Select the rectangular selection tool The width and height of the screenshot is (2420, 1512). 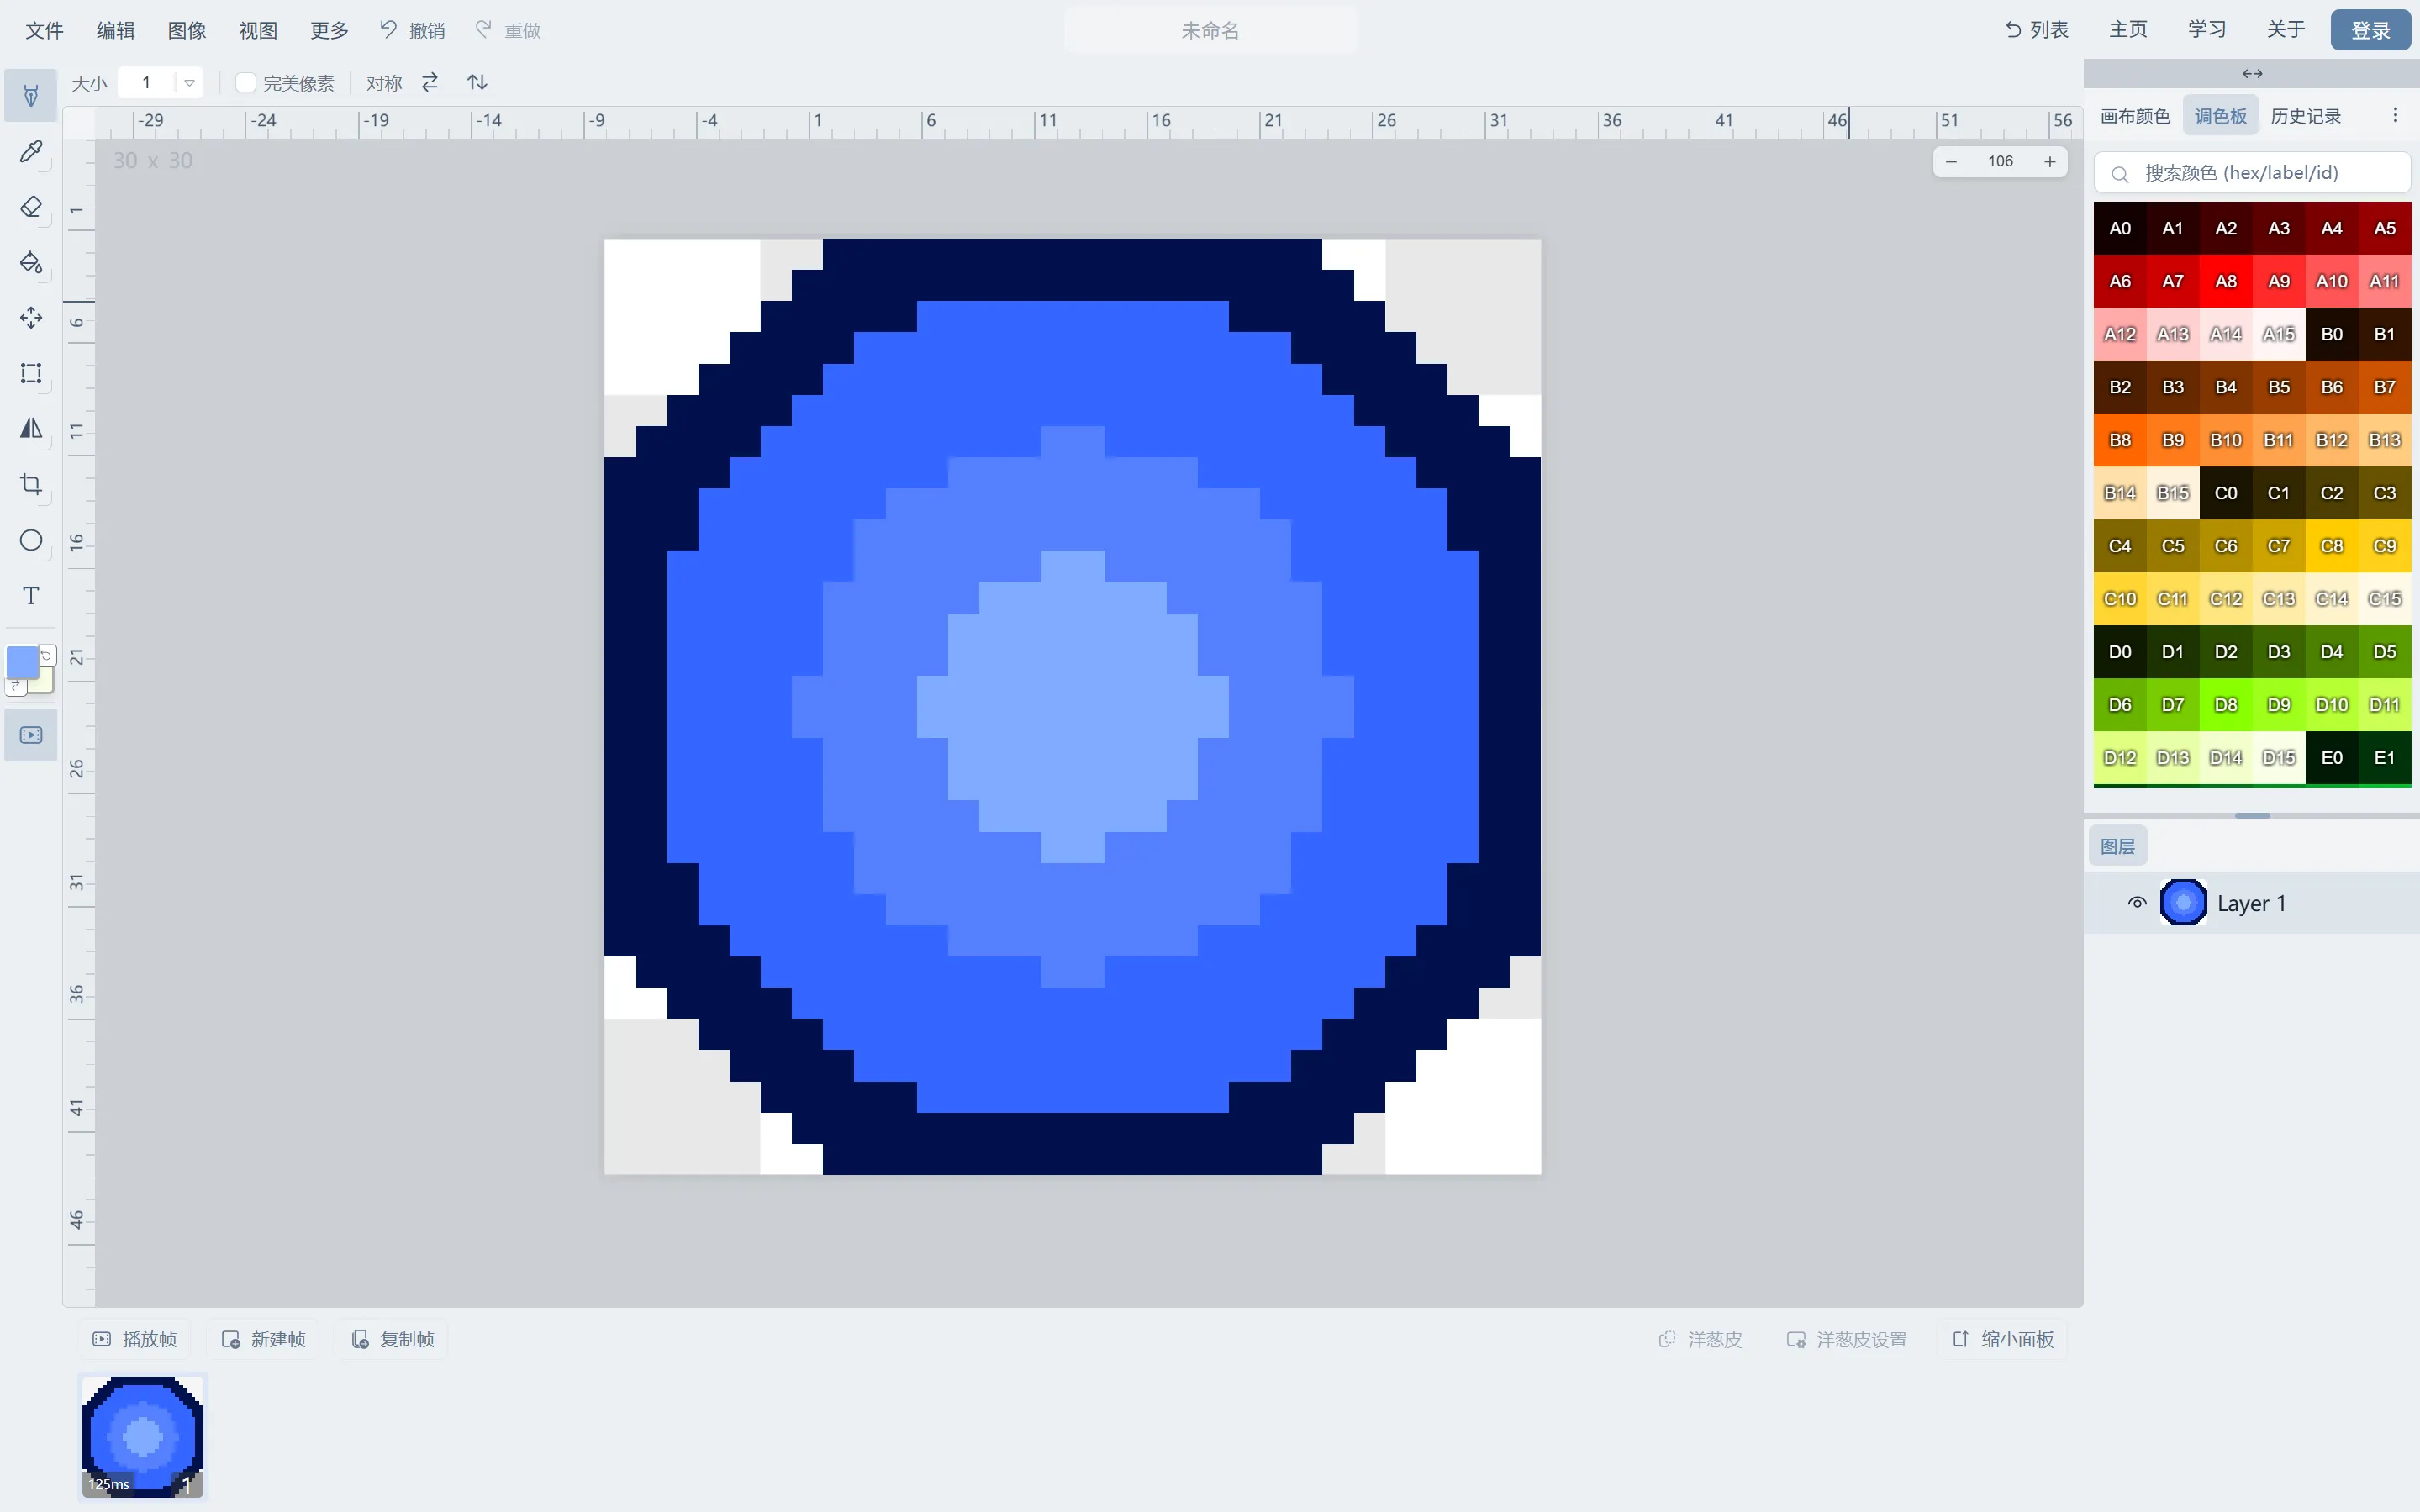(x=31, y=373)
